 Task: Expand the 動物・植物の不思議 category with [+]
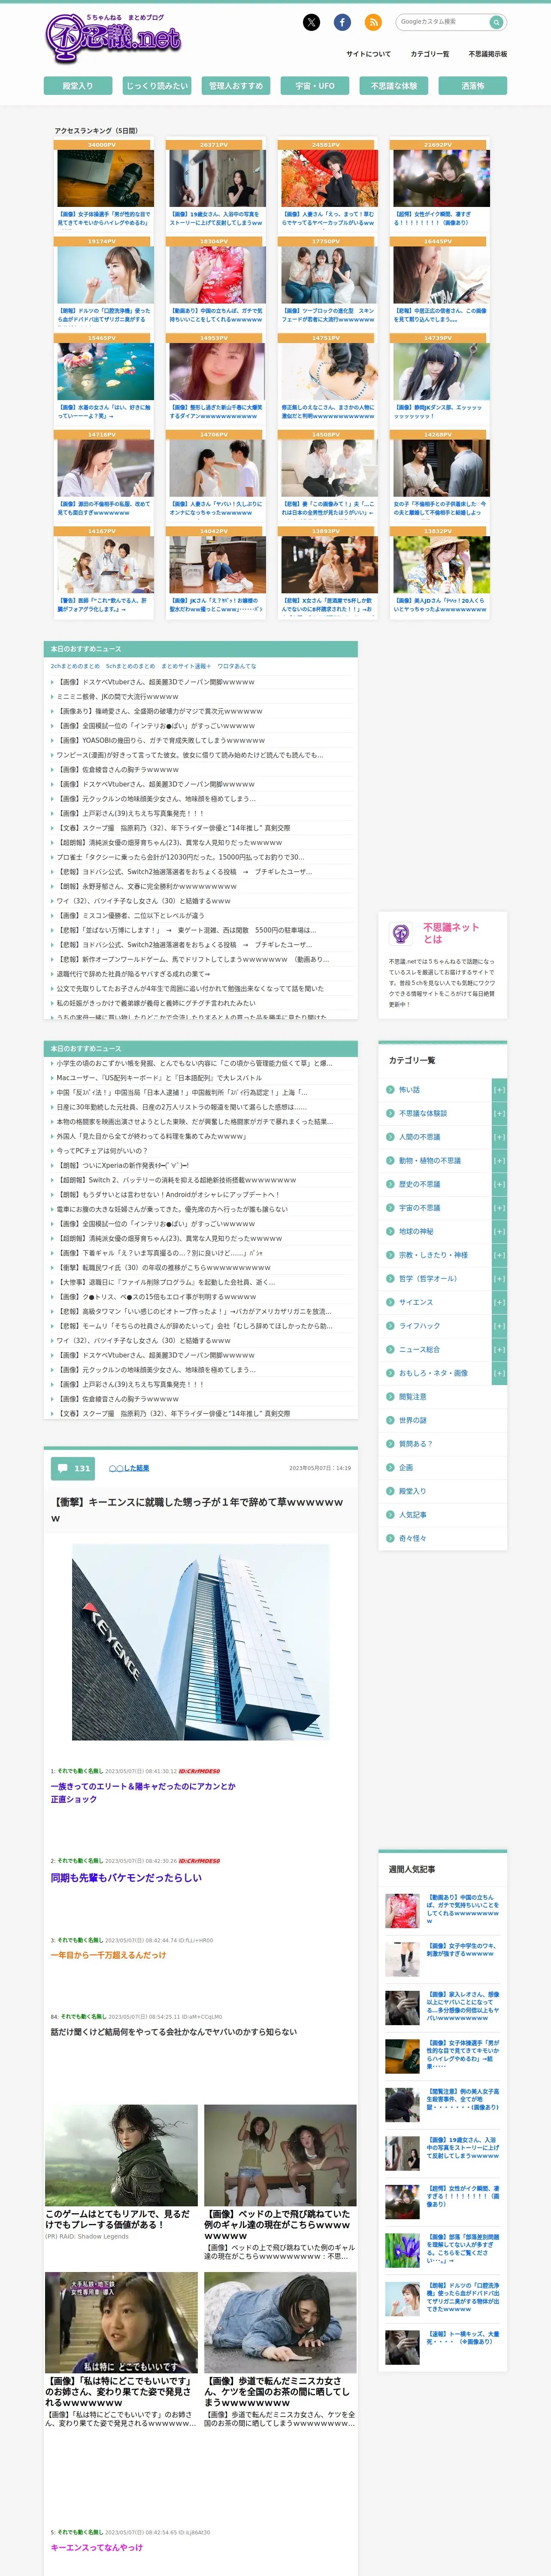click(x=499, y=1160)
